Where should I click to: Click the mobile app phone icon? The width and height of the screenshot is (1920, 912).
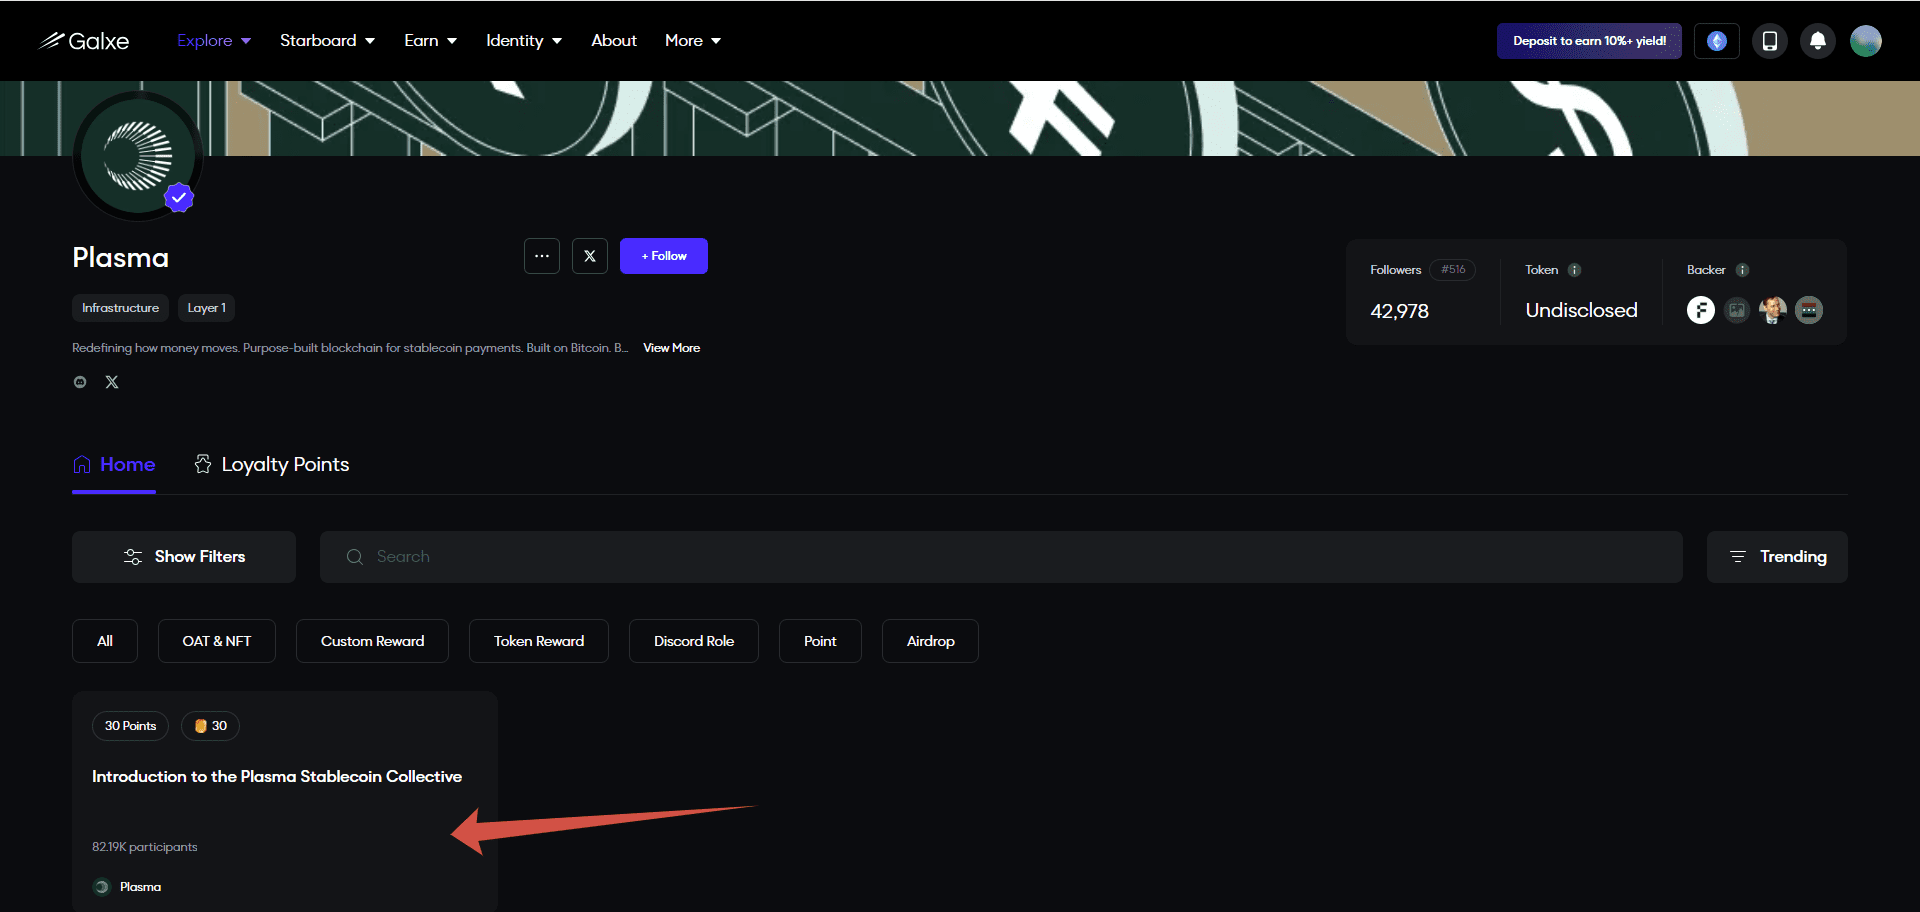[1769, 41]
